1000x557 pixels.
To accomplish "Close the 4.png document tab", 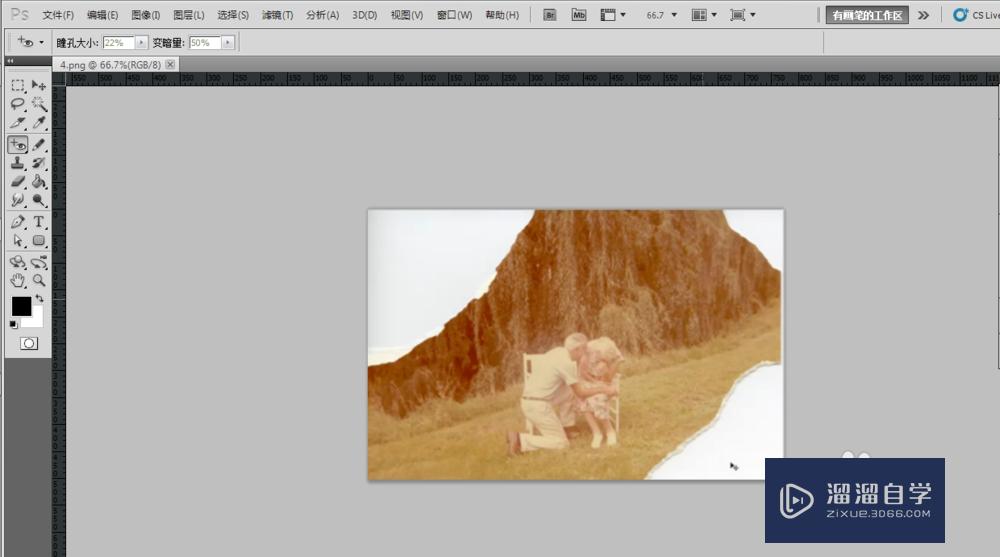I will 170,64.
